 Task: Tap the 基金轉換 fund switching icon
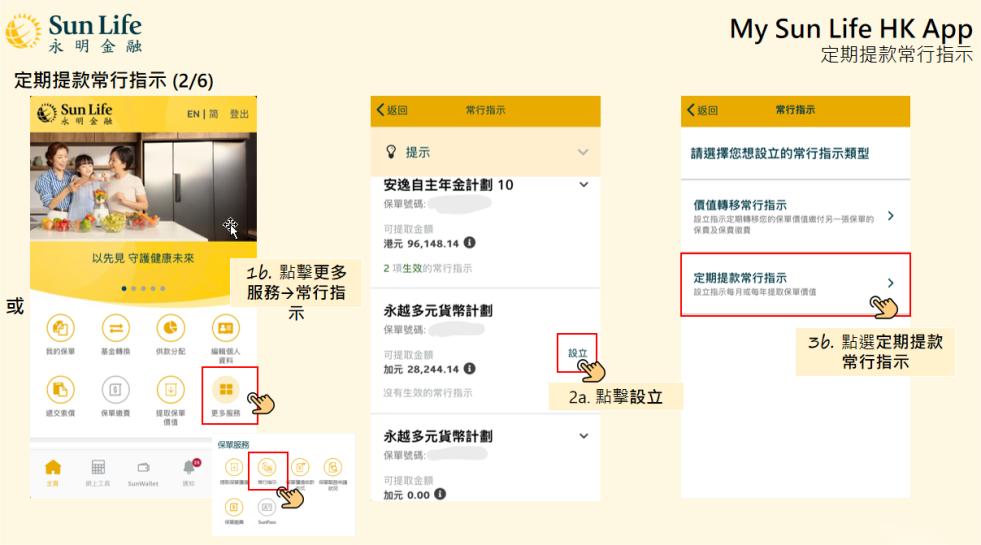click(116, 329)
